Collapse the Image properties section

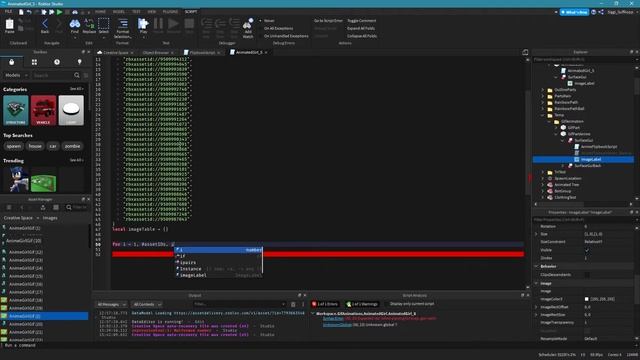tap(537, 283)
